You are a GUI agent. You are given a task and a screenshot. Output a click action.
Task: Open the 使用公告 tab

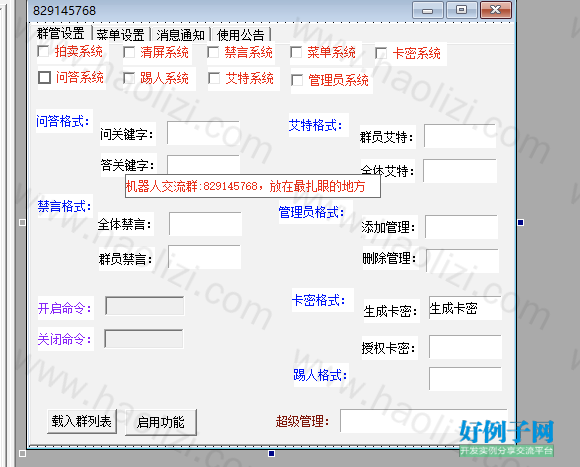point(241,35)
